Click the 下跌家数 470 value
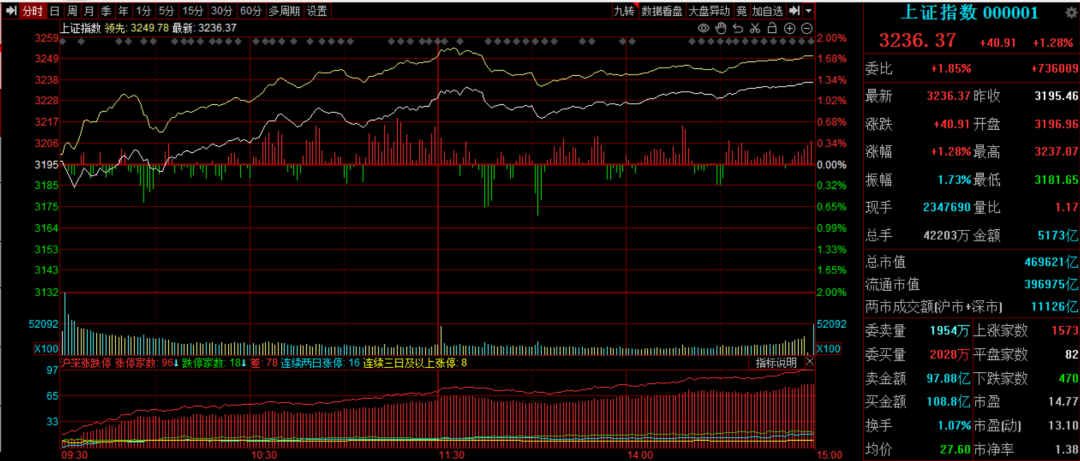This screenshot has height=461, width=1080. 1068,378
